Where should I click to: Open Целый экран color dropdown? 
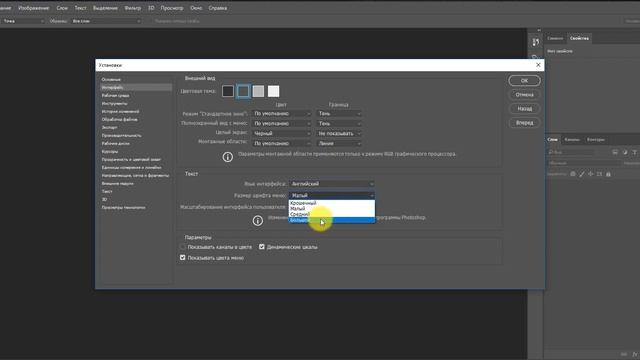(282, 133)
